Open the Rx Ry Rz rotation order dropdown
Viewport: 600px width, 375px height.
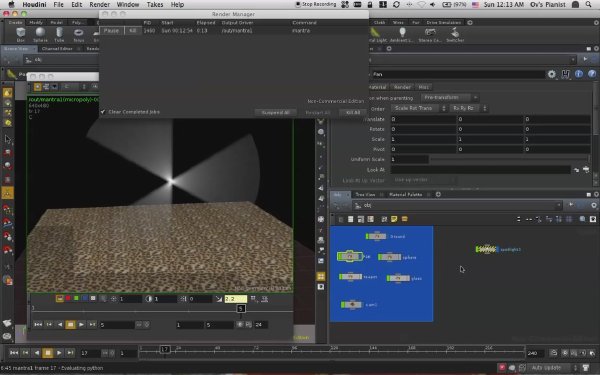tap(468, 108)
